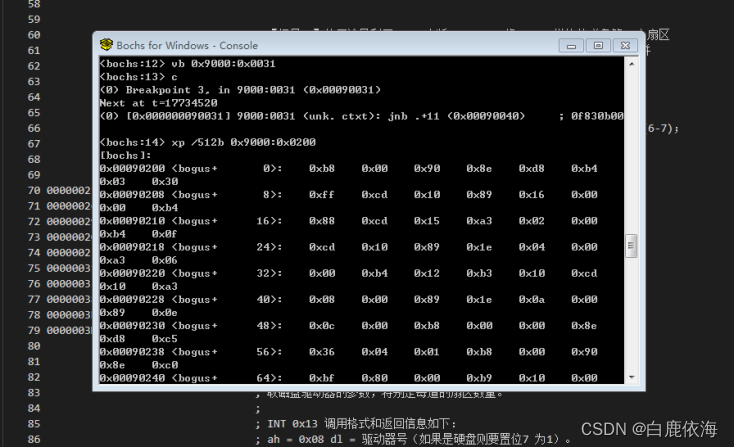The width and height of the screenshot is (734, 448).
Task: Click line number 80 in editor gutter
Action: (x=34, y=346)
